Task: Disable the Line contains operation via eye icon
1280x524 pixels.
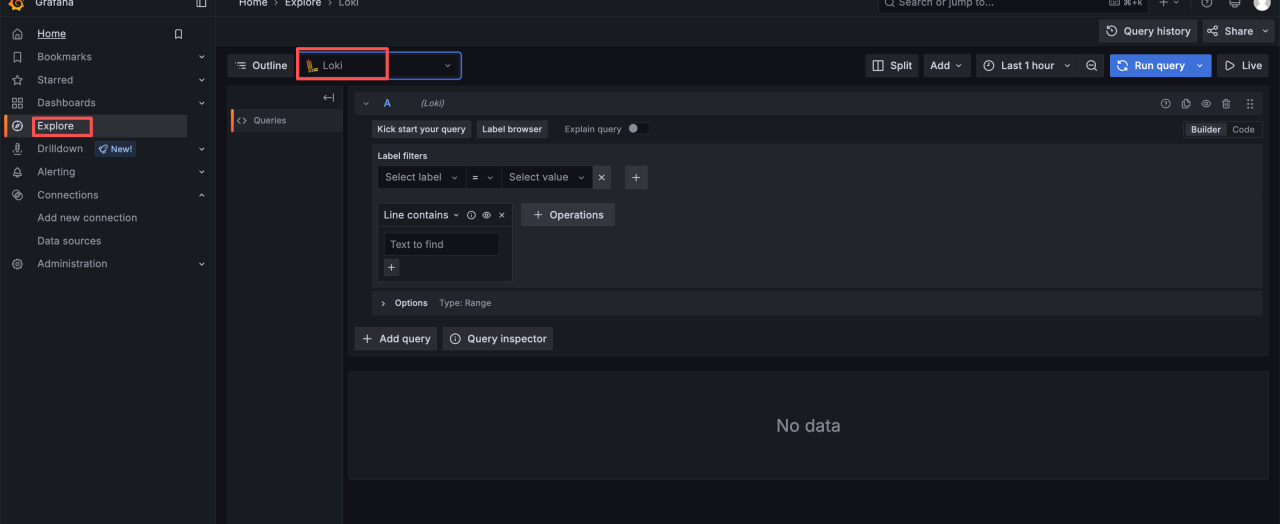Action: click(x=486, y=215)
